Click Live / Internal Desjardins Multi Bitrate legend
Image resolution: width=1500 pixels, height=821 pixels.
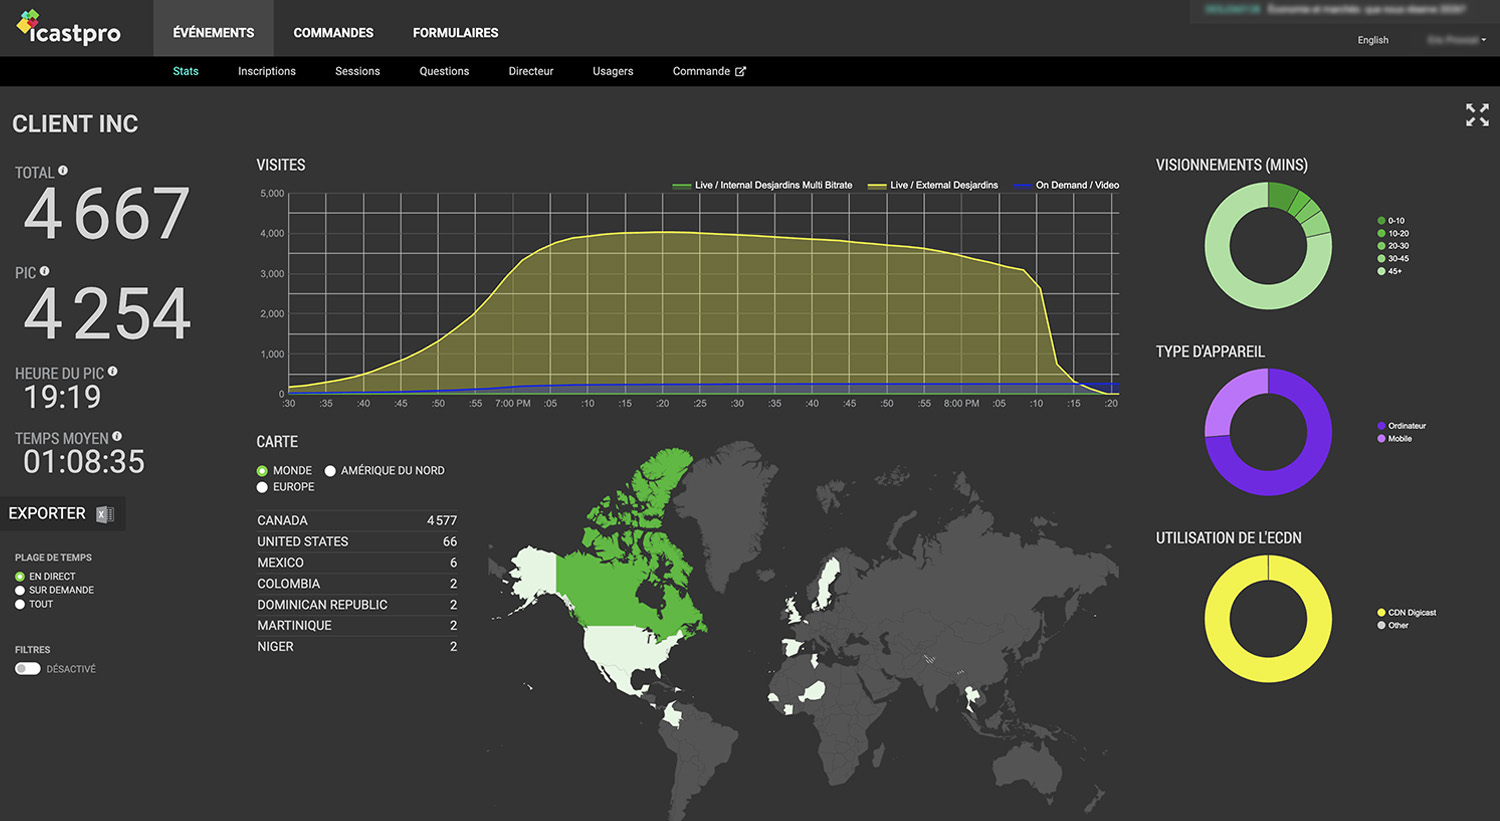tap(763, 185)
